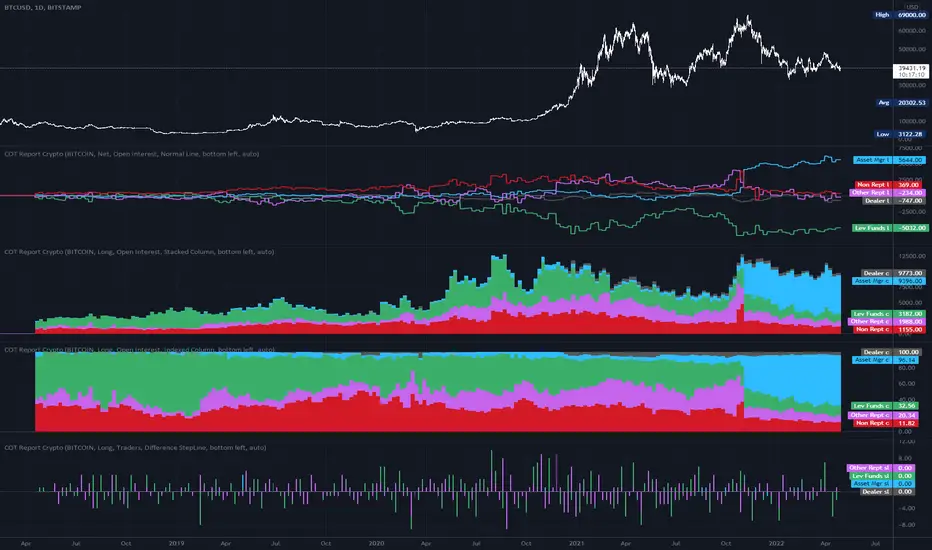Image resolution: width=932 pixels, height=550 pixels.
Task: Click the -8.00 value on the StepLine scale
Action: point(907,524)
